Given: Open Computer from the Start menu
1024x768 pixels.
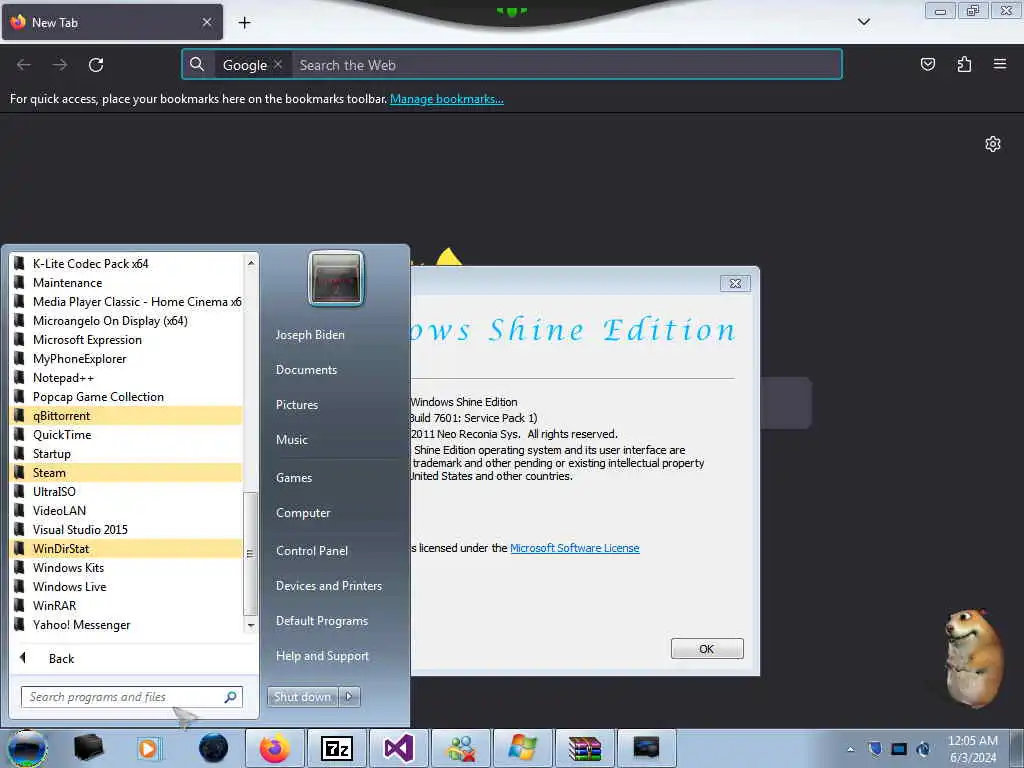Looking at the screenshot, I should [303, 513].
